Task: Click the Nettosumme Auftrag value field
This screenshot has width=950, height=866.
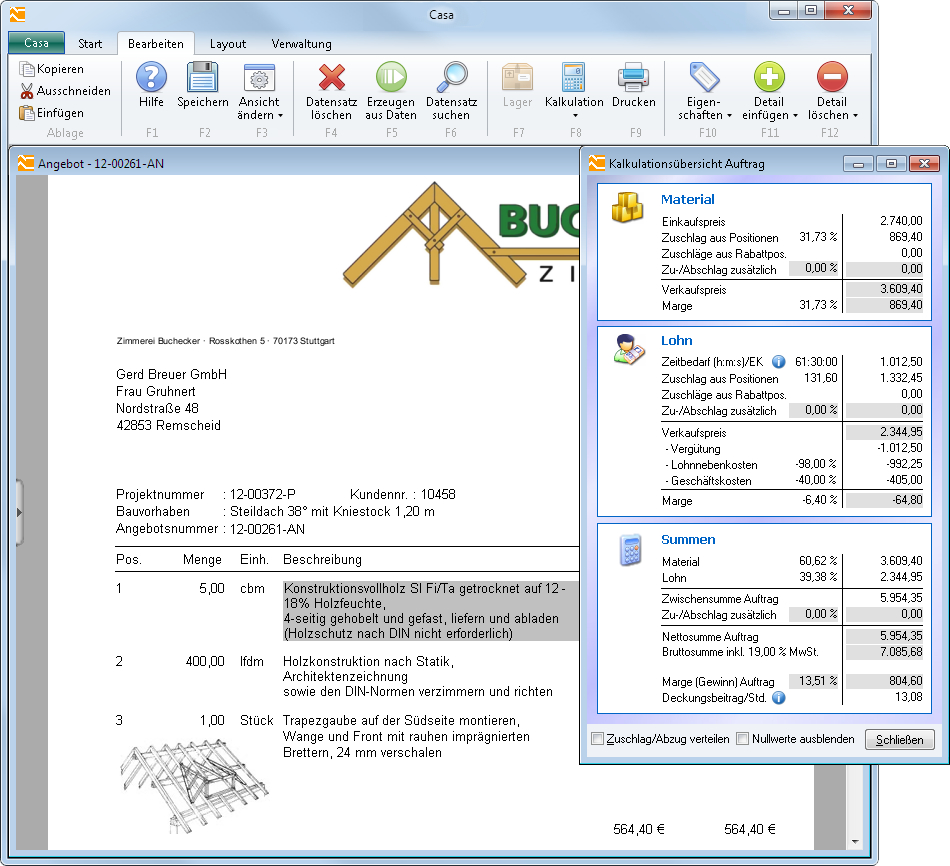Action: tap(885, 636)
